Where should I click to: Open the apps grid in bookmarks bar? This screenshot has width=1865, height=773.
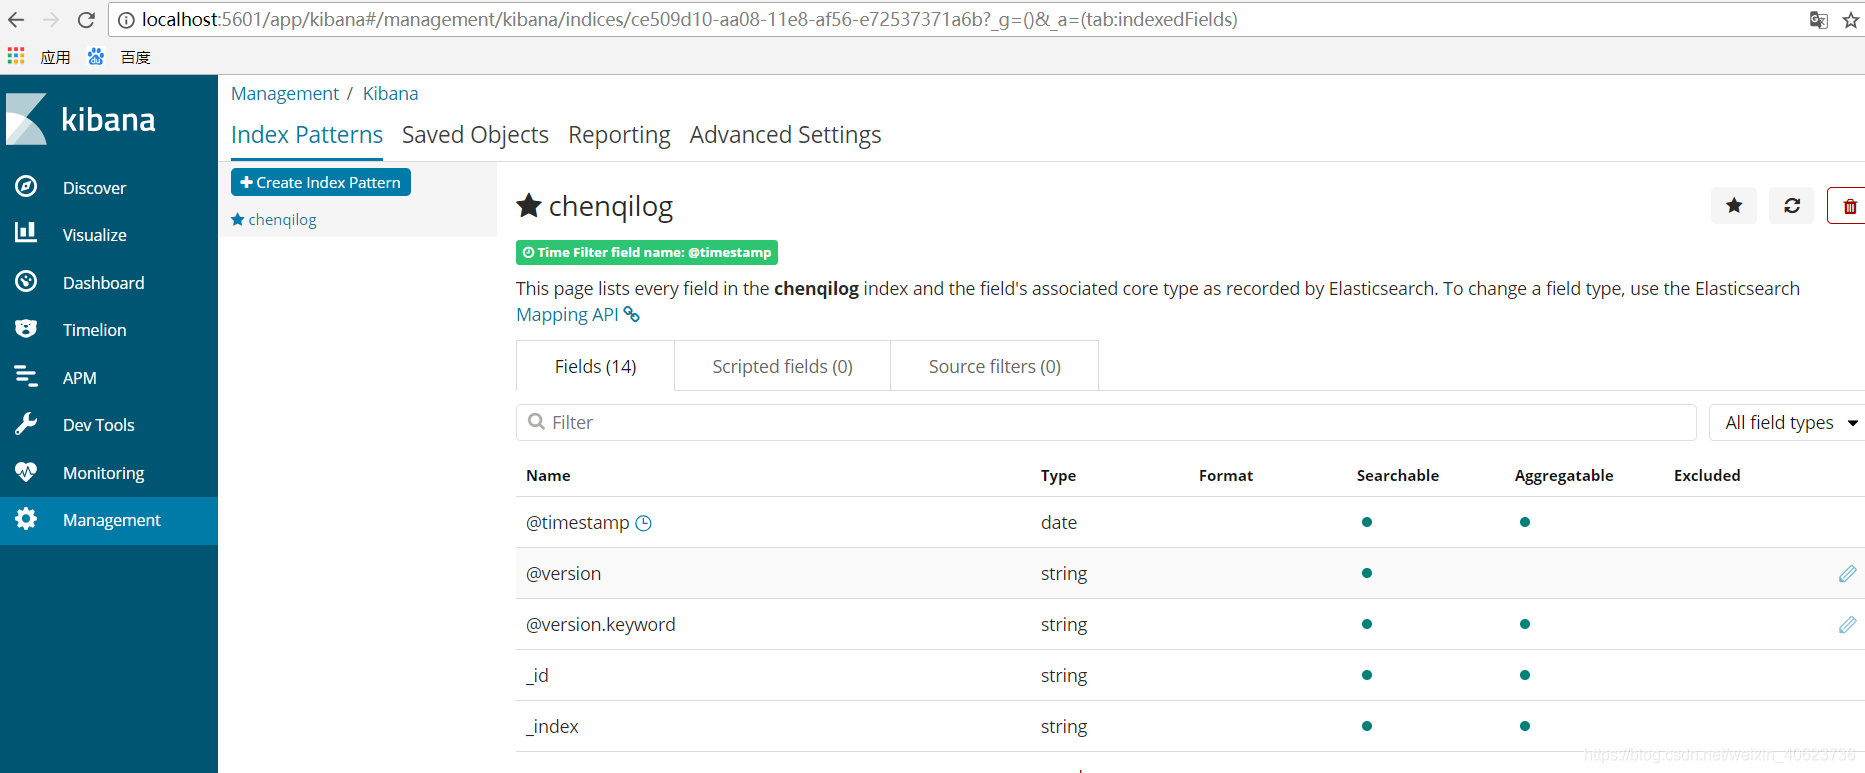click(x=16, y=56)
